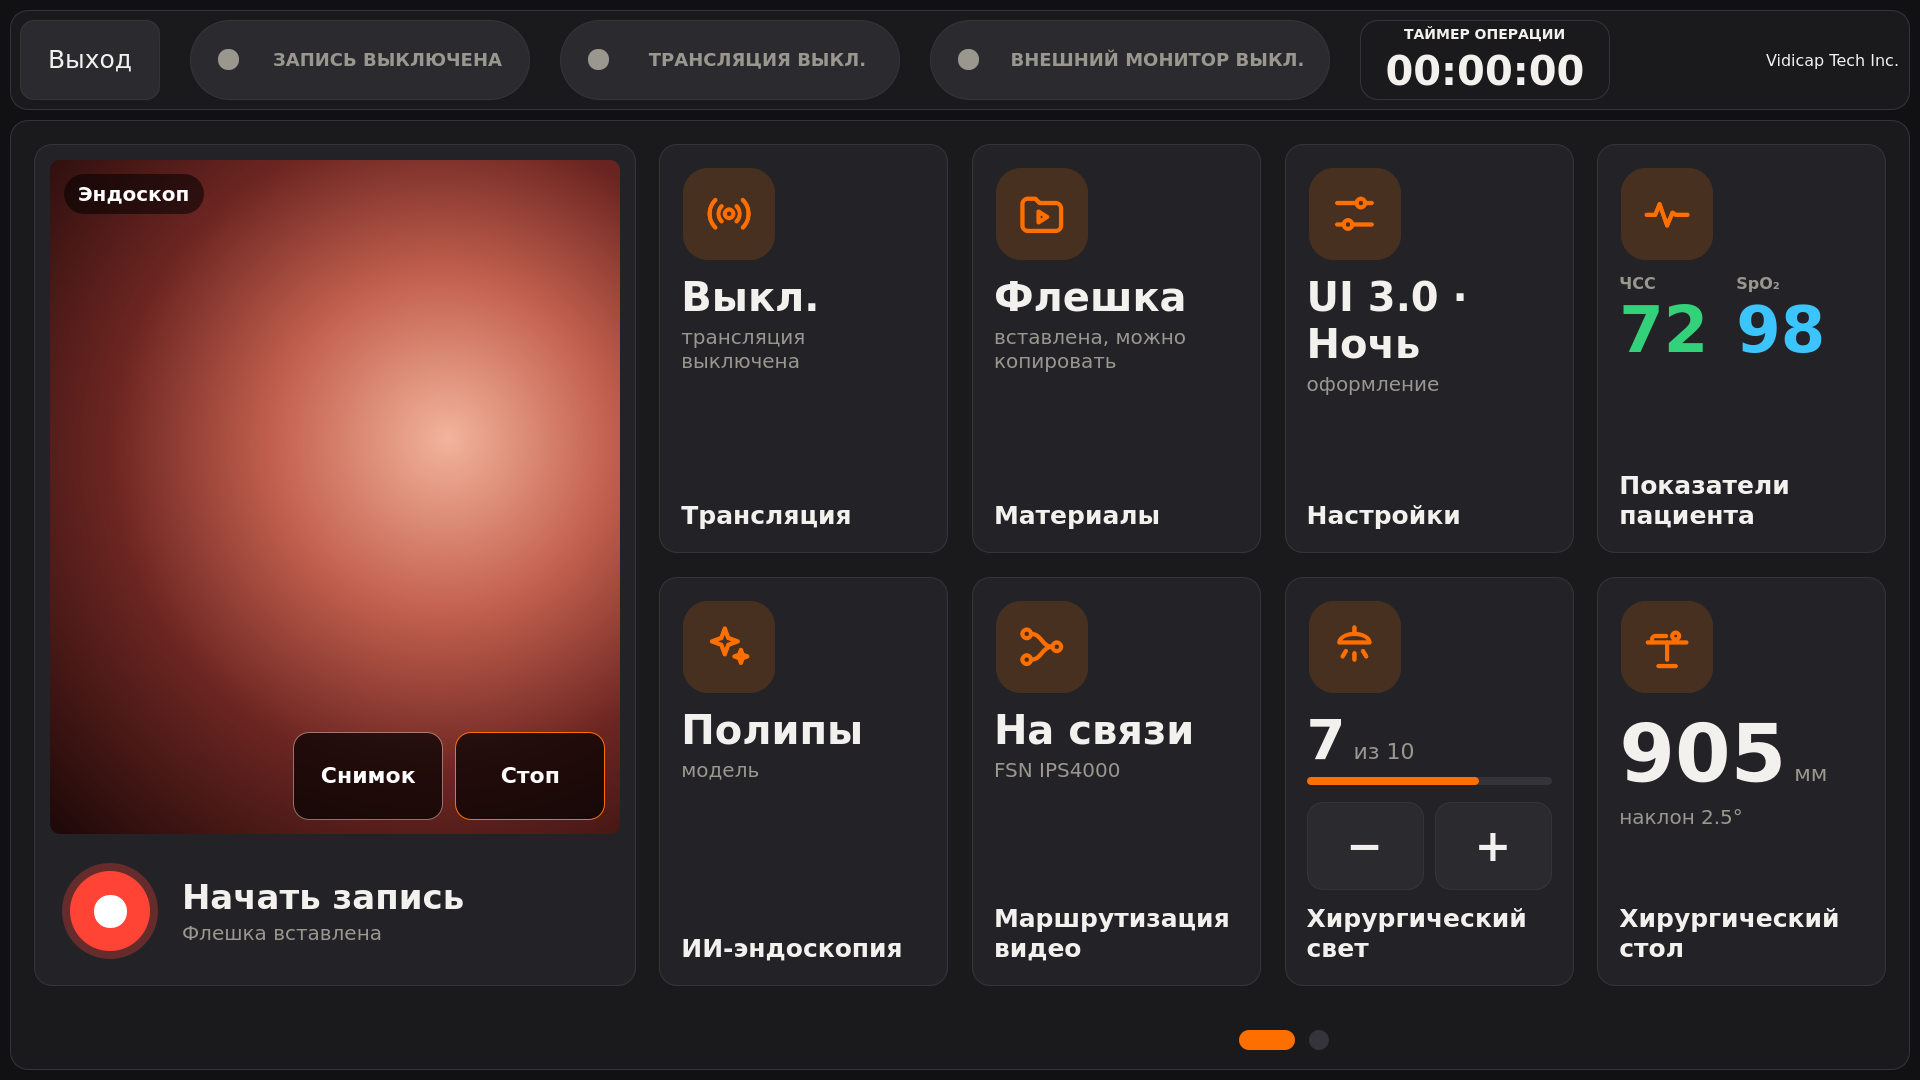The image size is (1920, 1080).
Task: Click the наклон 2.5° text
Action: point(1681,818)
